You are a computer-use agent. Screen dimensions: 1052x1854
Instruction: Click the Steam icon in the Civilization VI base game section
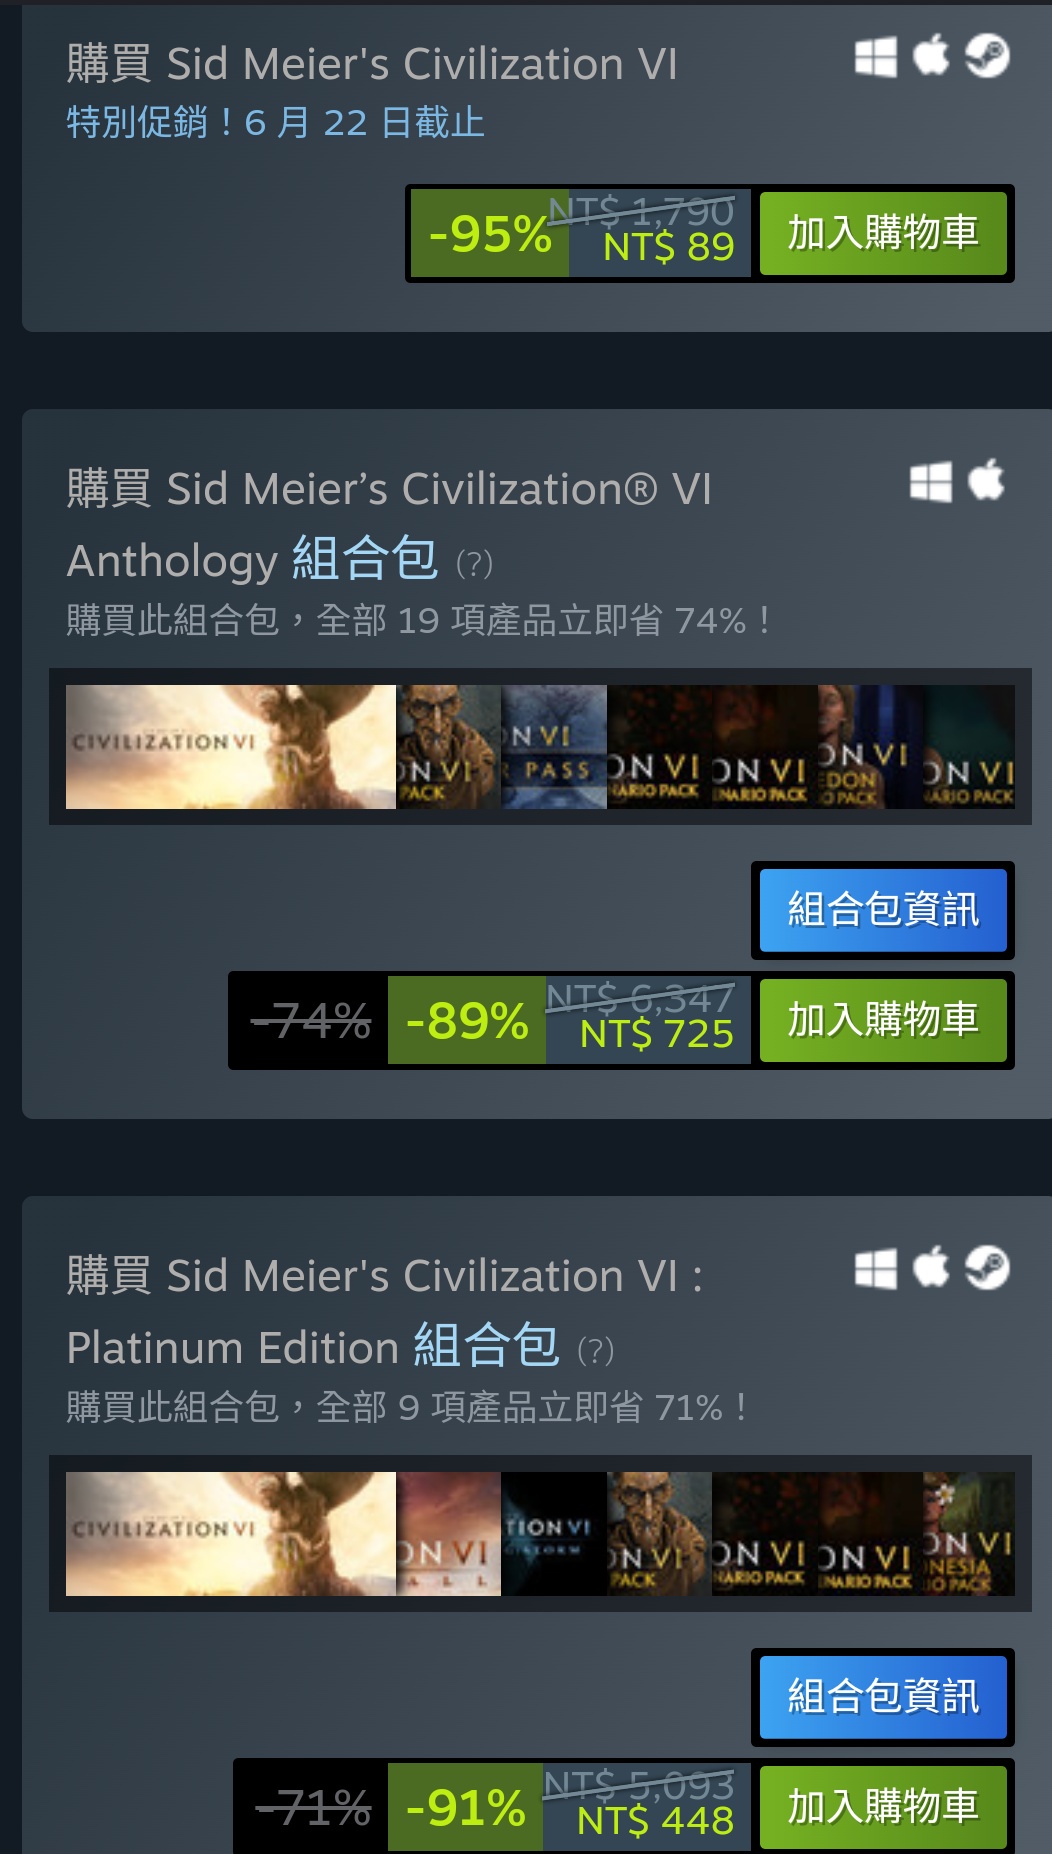pos(987,56)
